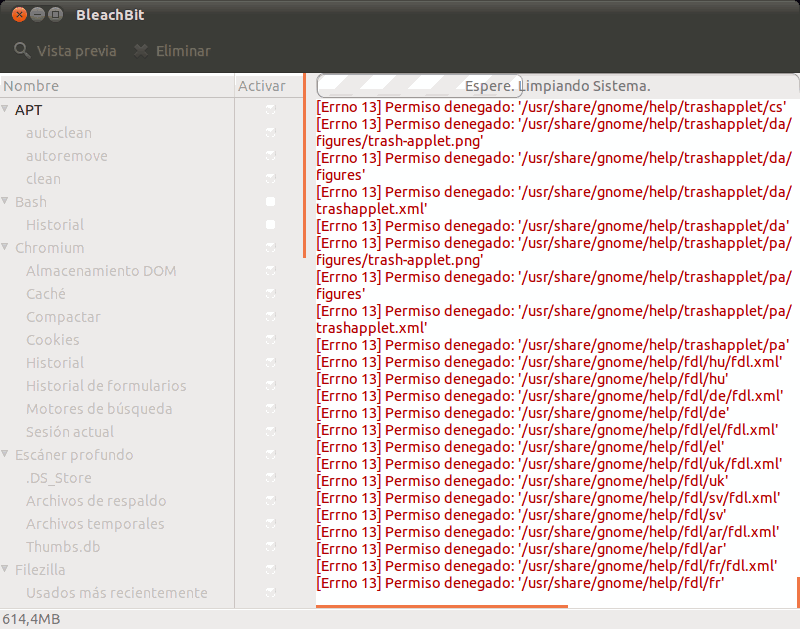Toggle the APT autoclean checkbox
This screenshot has height=629, width=800.
coord(270,133)
